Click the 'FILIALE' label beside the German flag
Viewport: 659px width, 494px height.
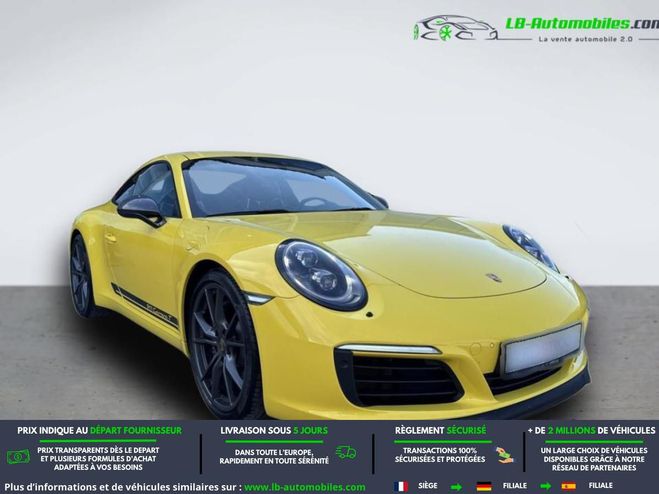click(x=515, y=486)
